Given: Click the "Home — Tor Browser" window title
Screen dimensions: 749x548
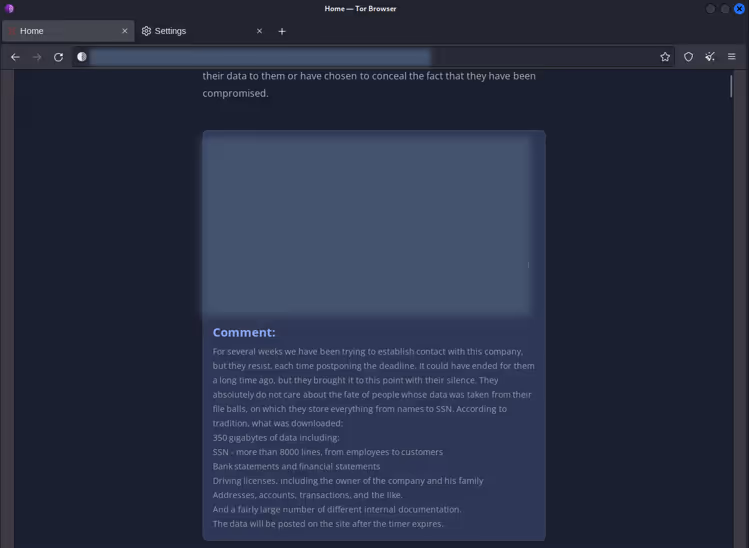Looking at the screenshot, I should pyautogui.click(x=360, y=9).
